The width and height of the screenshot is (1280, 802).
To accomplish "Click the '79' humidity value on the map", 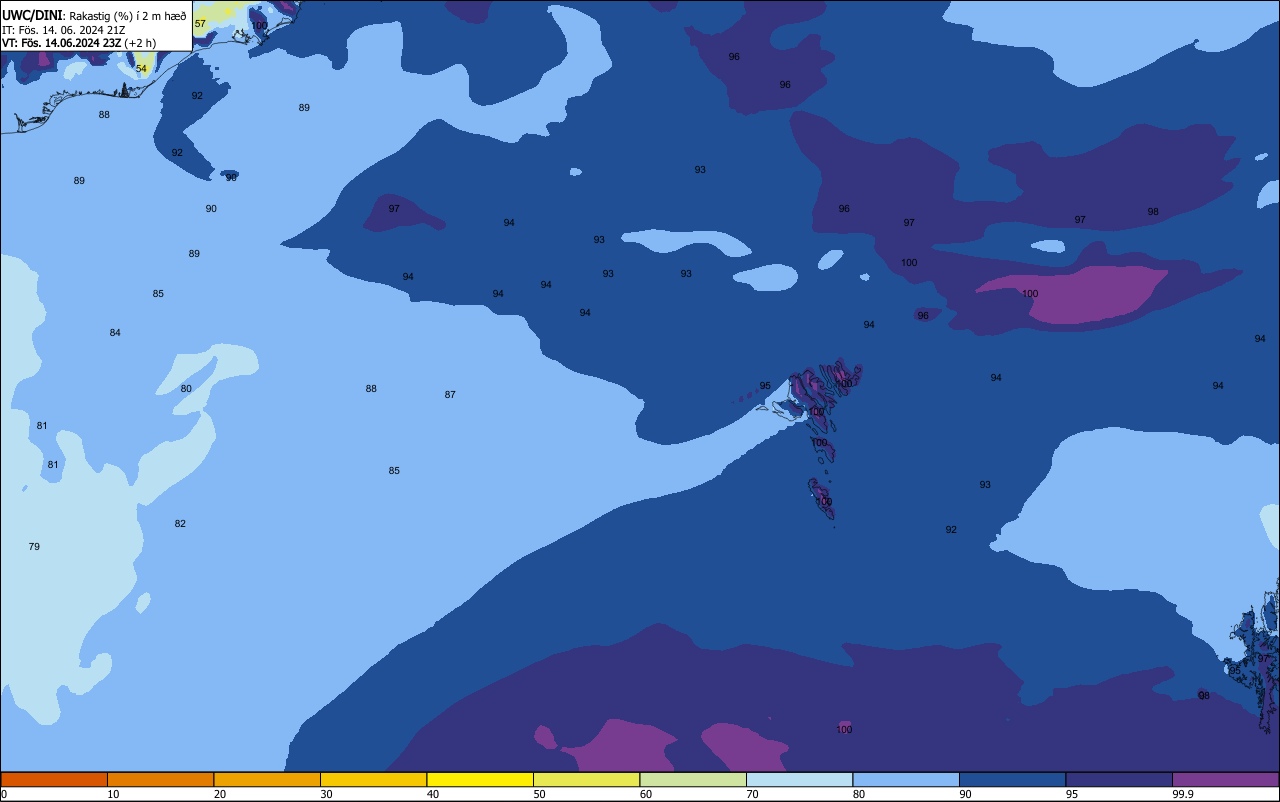I will pos(34,547).
